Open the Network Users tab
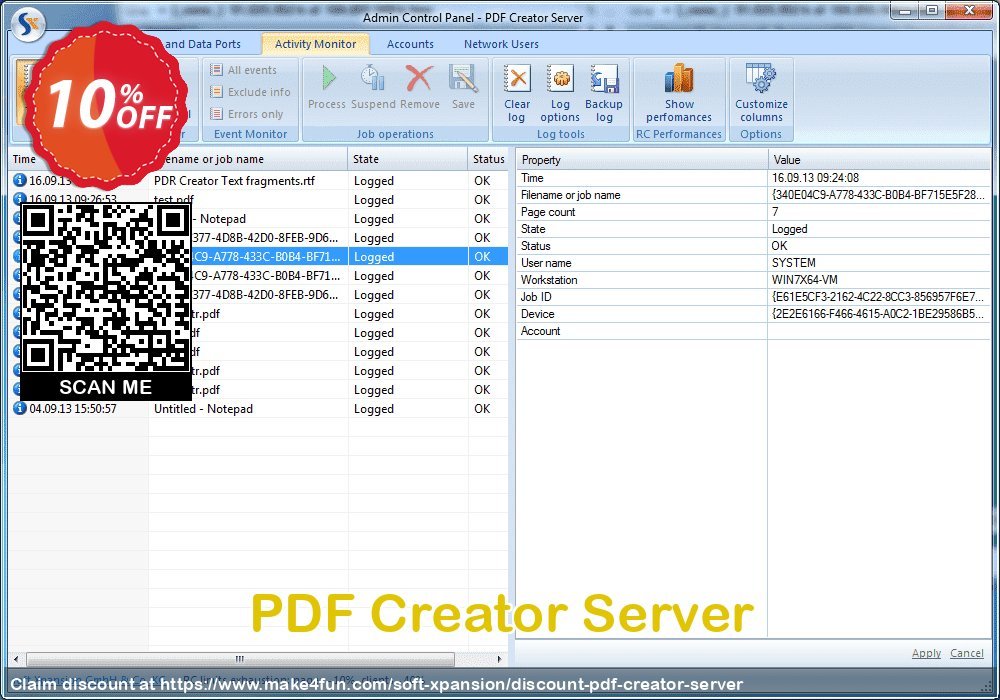 pyautogui.click(x=501, y=44)
